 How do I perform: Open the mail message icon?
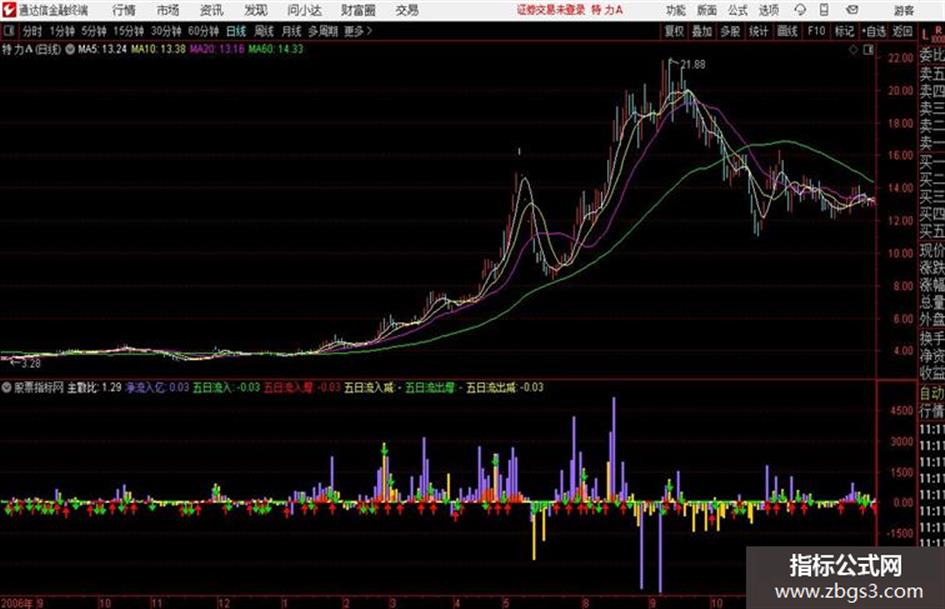coord(852,10)
